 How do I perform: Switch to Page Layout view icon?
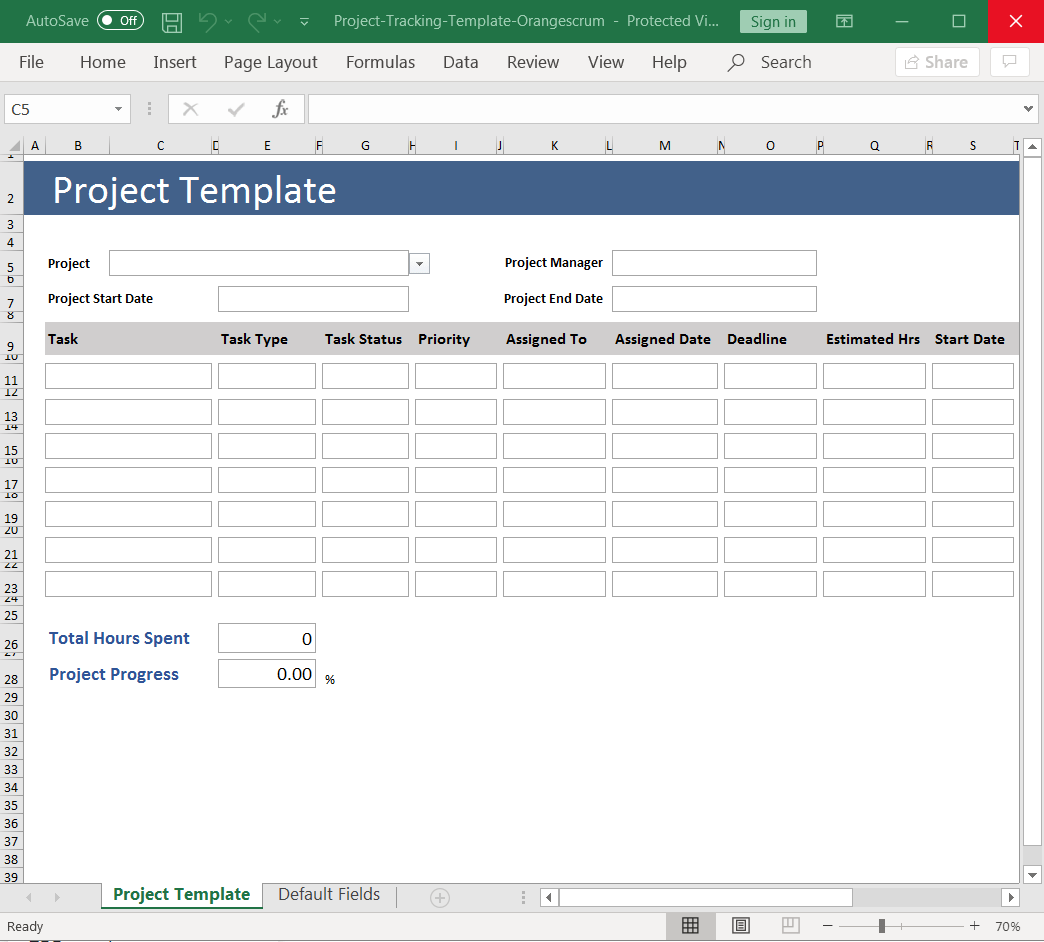(x=740, y=925)
